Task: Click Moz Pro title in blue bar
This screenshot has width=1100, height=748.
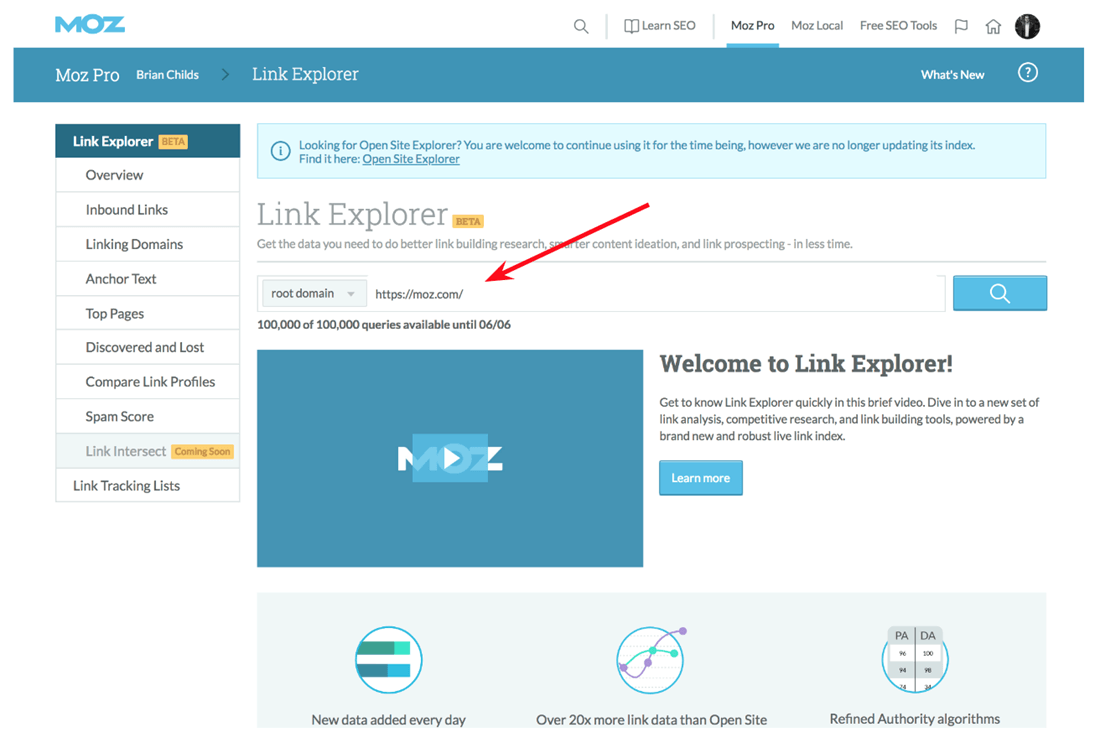Action: [87, 74]
